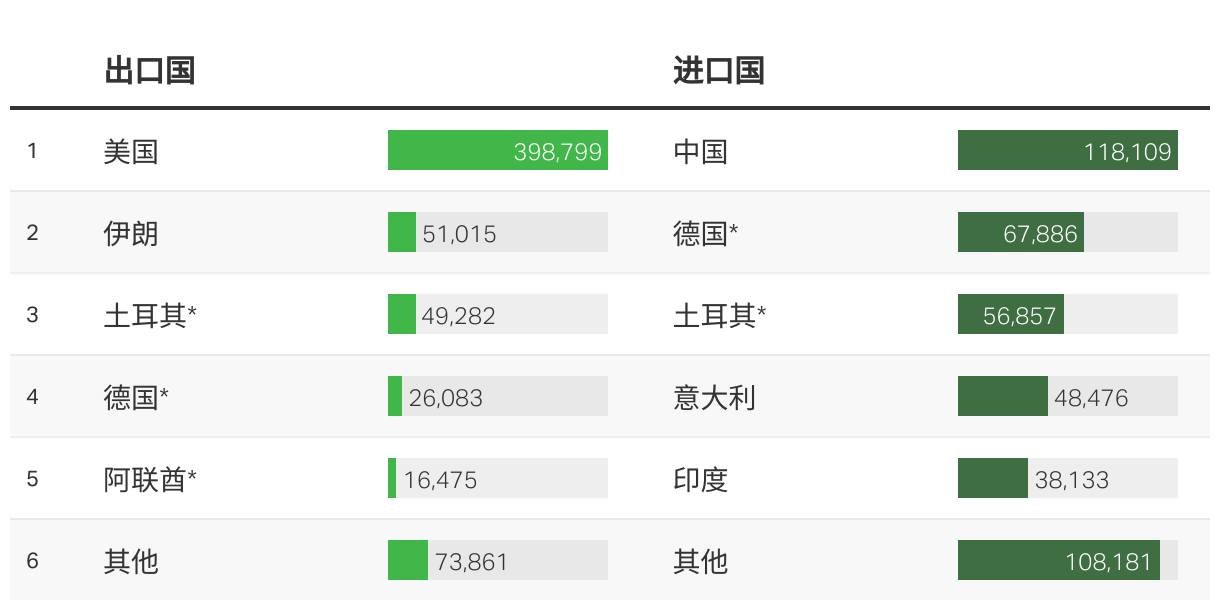Select the exporter 其他 bar showing 73,861

coord(498,560)
